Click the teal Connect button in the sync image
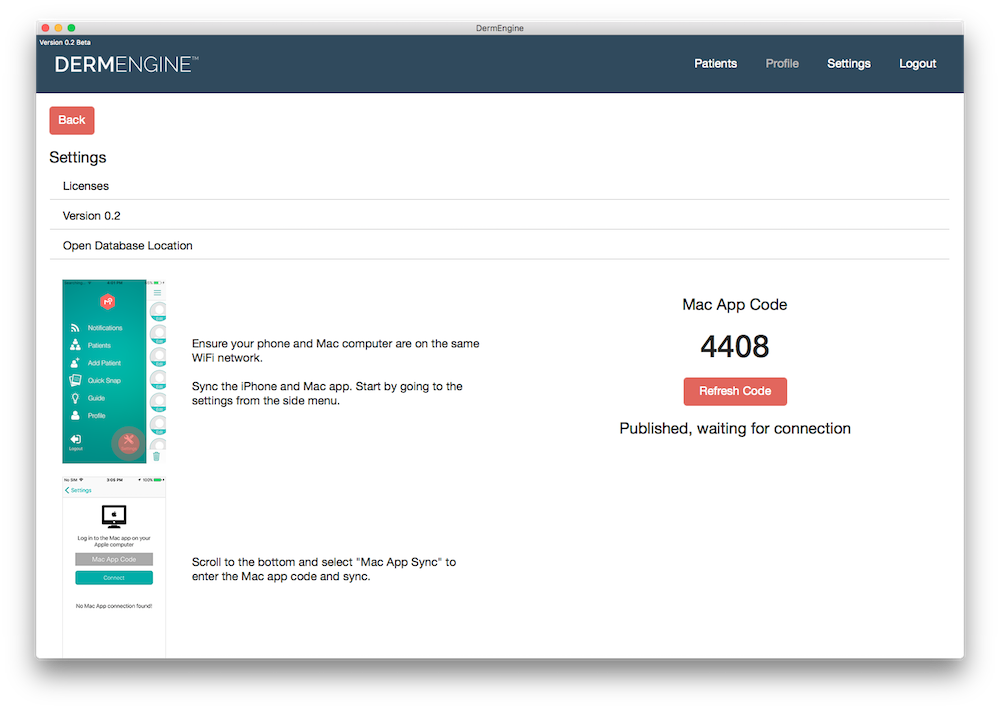Viewport: 1000px width, 710px height. [114, 578]
